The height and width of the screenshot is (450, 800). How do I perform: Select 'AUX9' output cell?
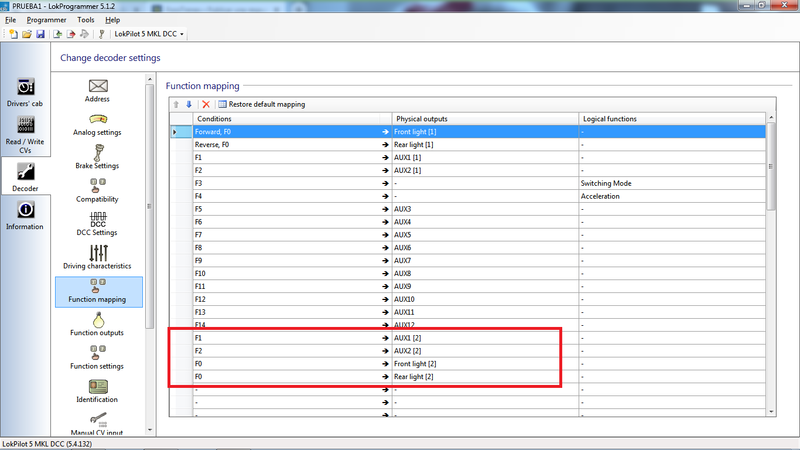pyautogui.click(x=485, y=286)
